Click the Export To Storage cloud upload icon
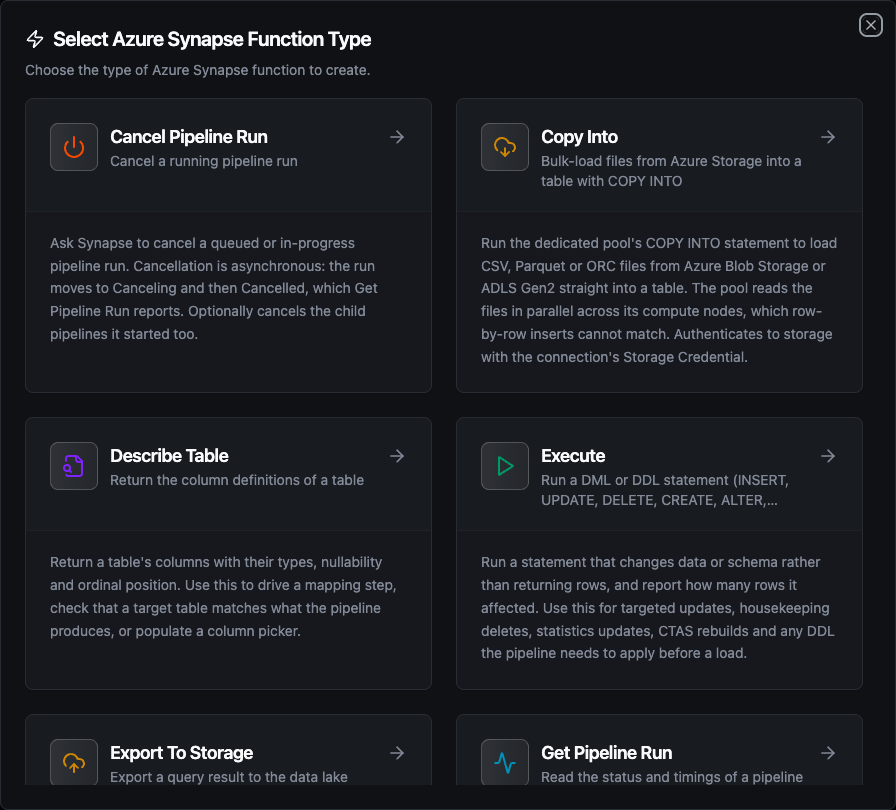 pyautogui.click(x=74, y=762)
